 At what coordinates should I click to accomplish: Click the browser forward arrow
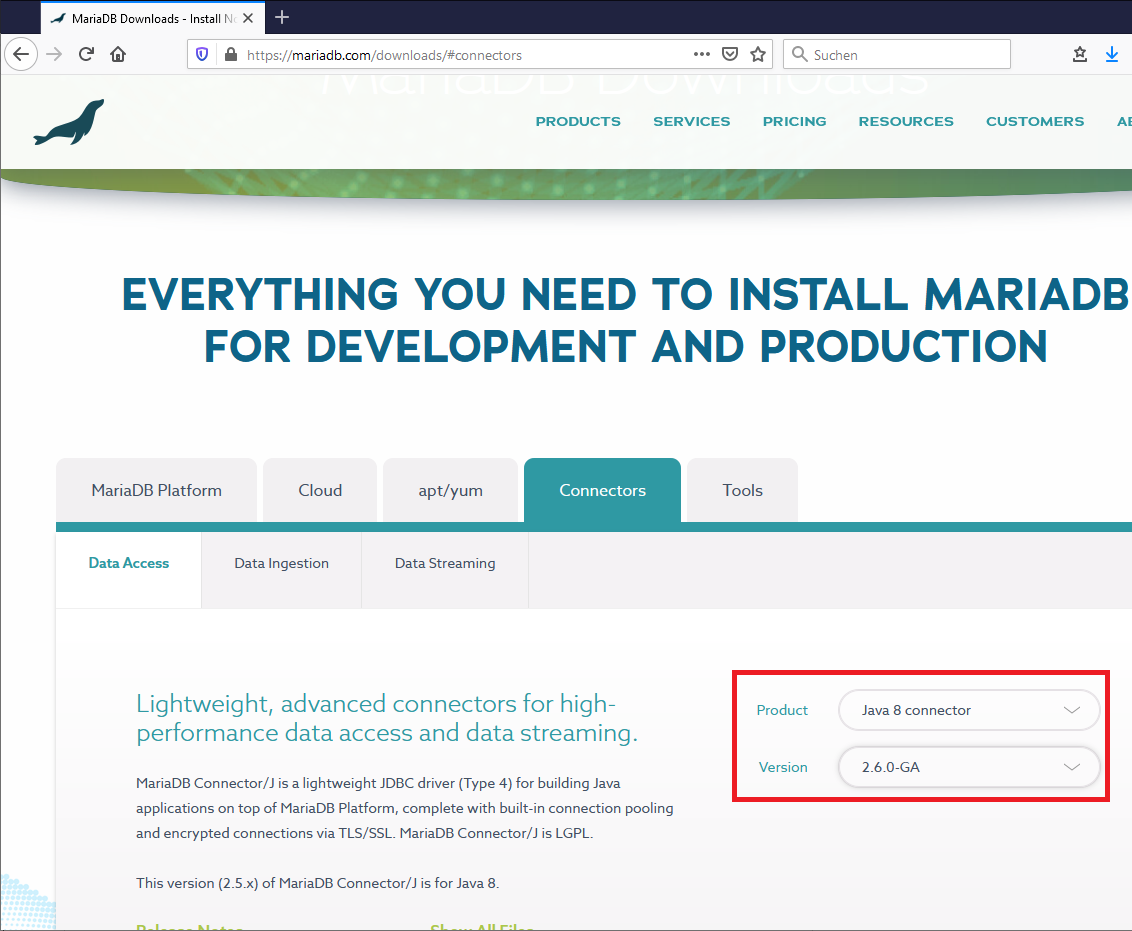(x=54, y=55)
